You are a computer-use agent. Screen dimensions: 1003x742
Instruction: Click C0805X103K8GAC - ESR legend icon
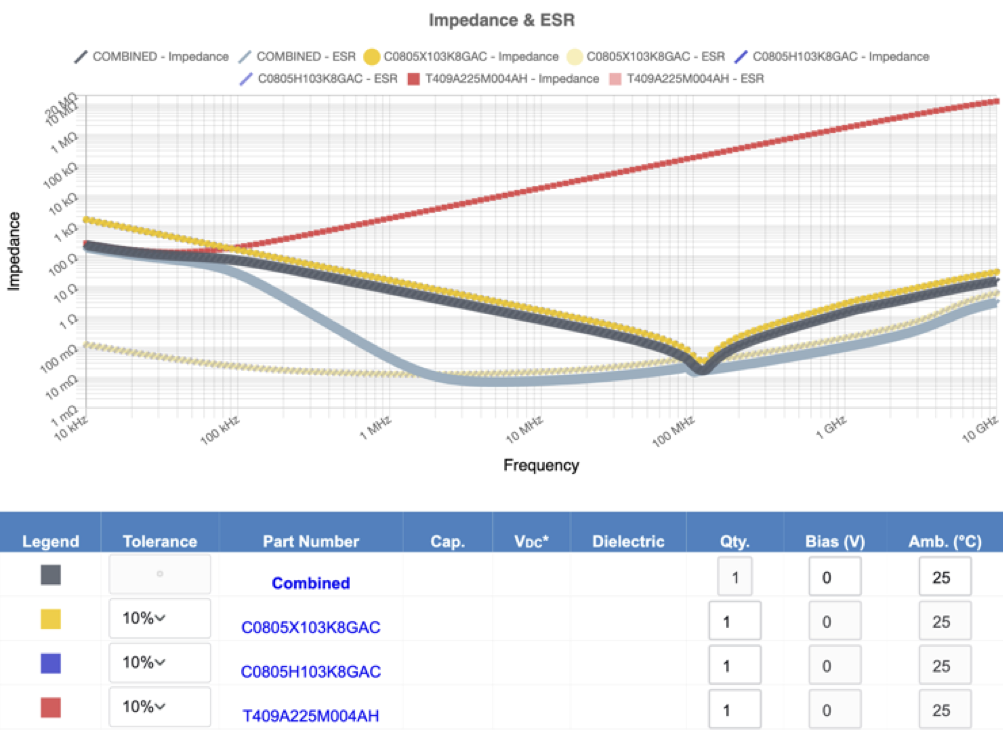click(577, 57)
